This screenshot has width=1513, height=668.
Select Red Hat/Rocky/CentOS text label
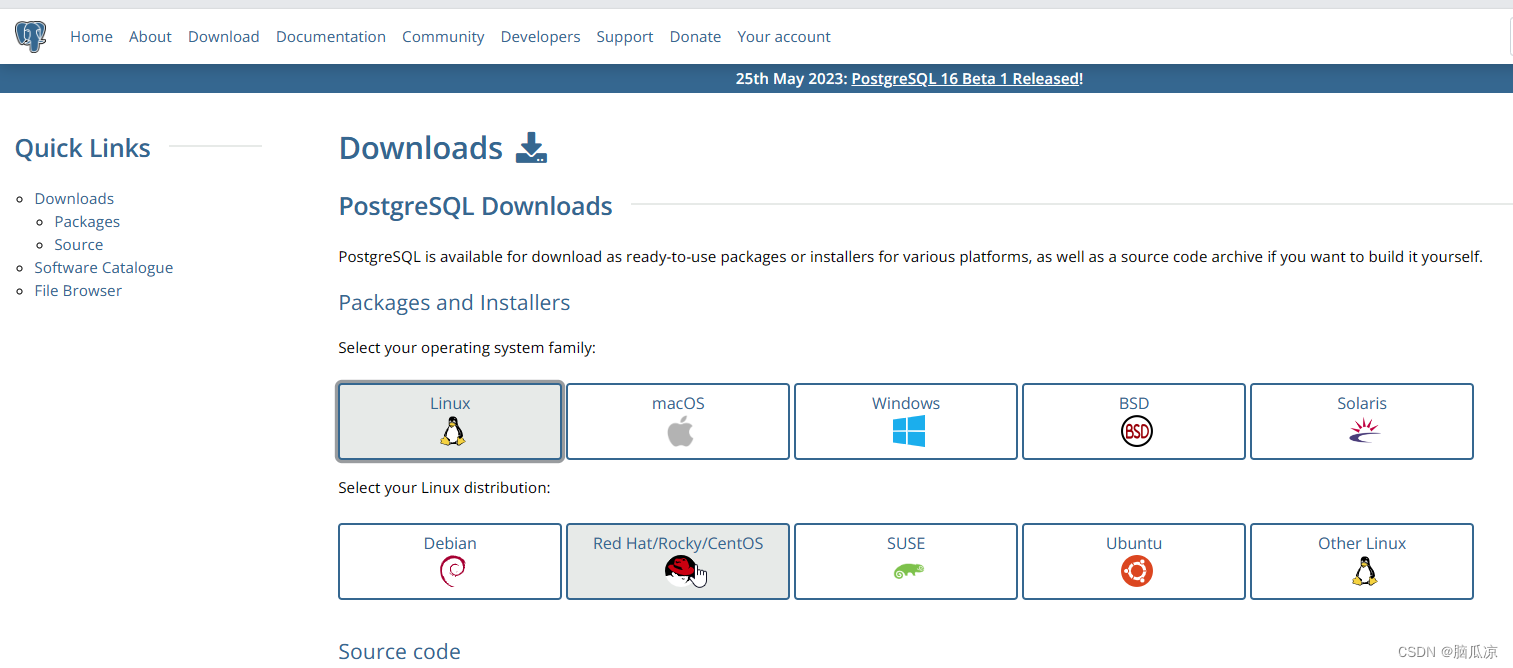(x=678, y=544)
